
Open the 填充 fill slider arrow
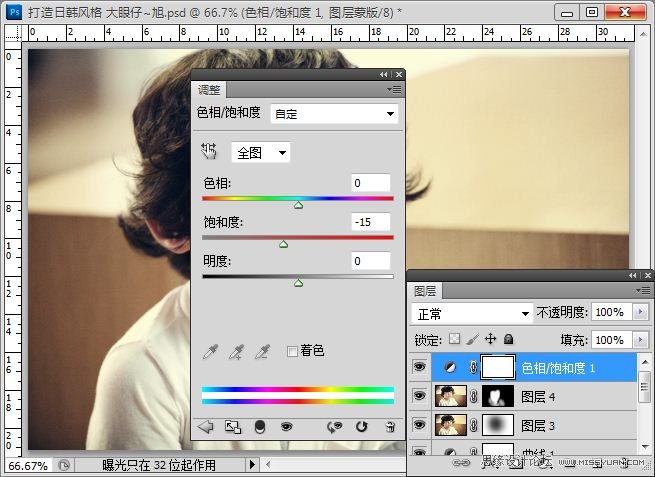[640, 340]
